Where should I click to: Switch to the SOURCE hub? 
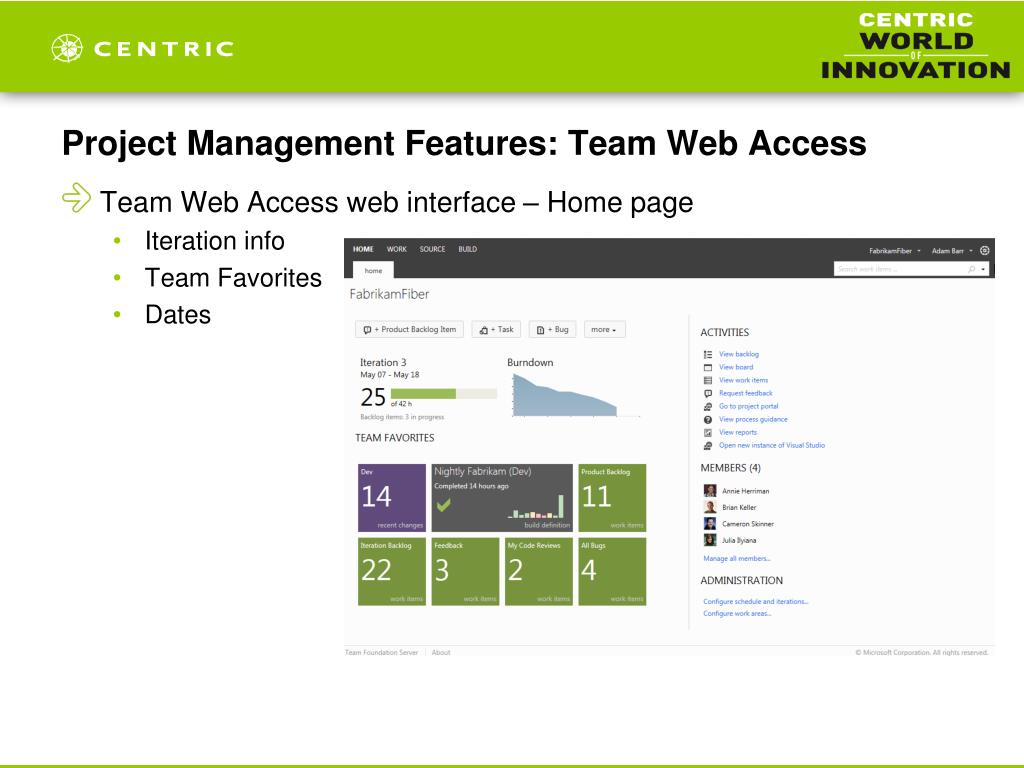pos(432,249)
